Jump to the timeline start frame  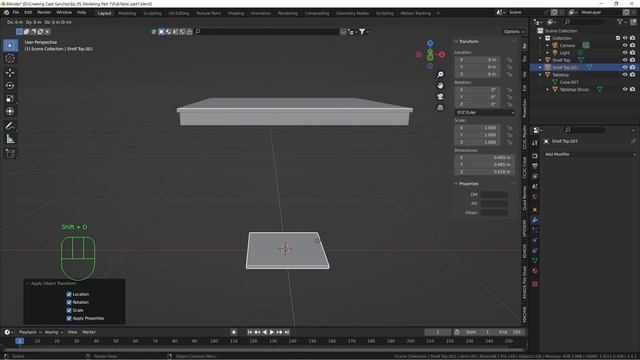pyautogui.click(x=250, y=332)
